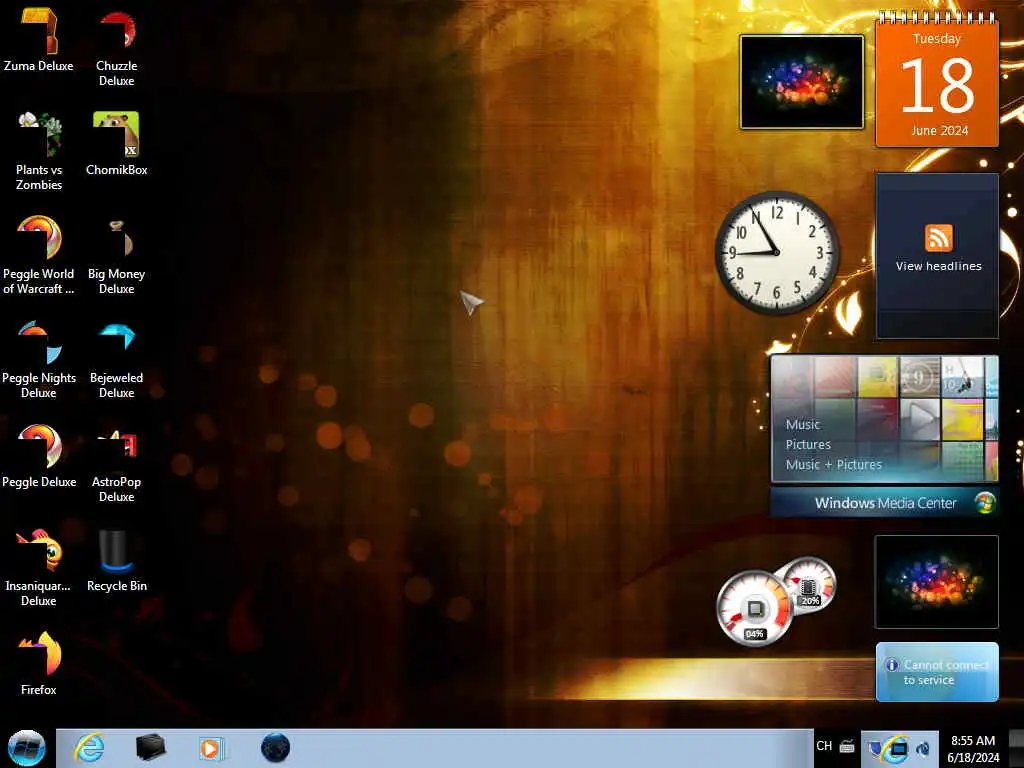The height and width of the screenshot is (768, 1024).
Task: Select the Firefox desktop shortcut
Action: (39, 663)
